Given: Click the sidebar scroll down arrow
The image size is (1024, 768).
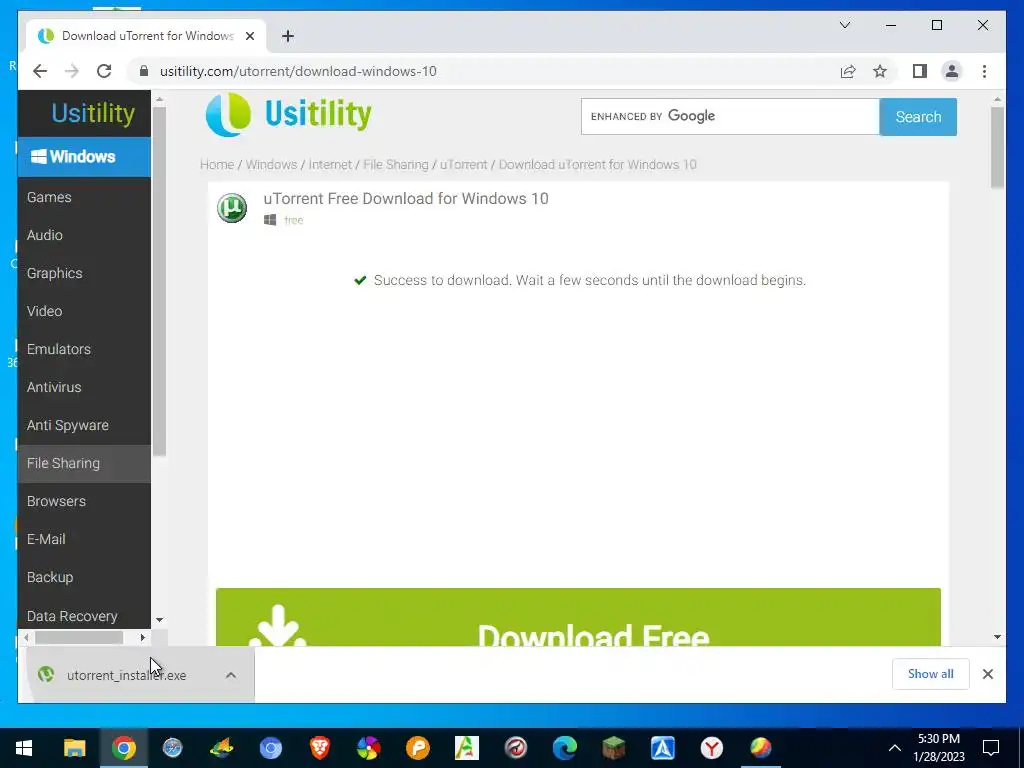Looking at the screenshot, I should (x=159, y=620).
